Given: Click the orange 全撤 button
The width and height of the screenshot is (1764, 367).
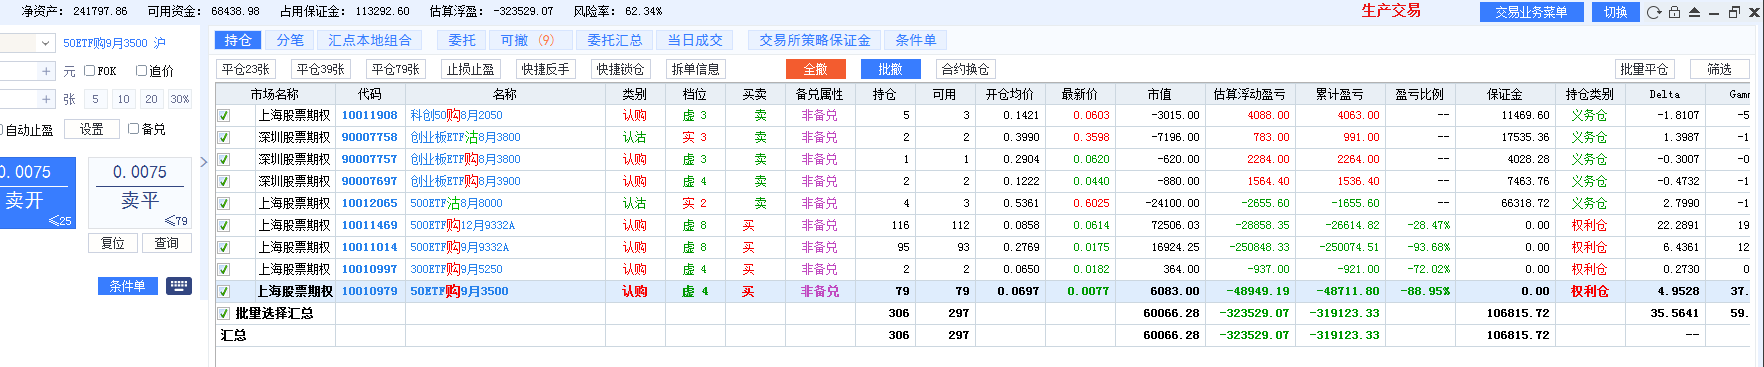Looking at the screenshot, I should tap(816, 69).
